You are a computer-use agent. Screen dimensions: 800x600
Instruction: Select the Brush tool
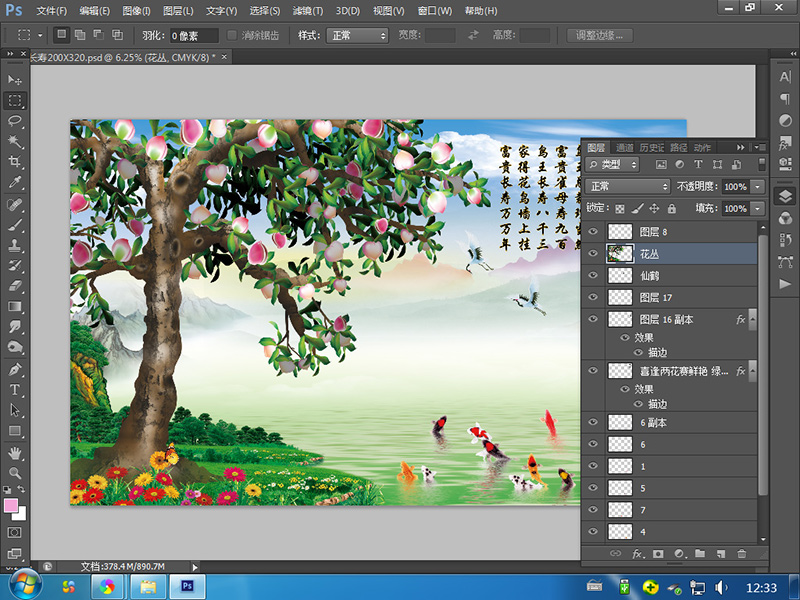pos(14,224)
